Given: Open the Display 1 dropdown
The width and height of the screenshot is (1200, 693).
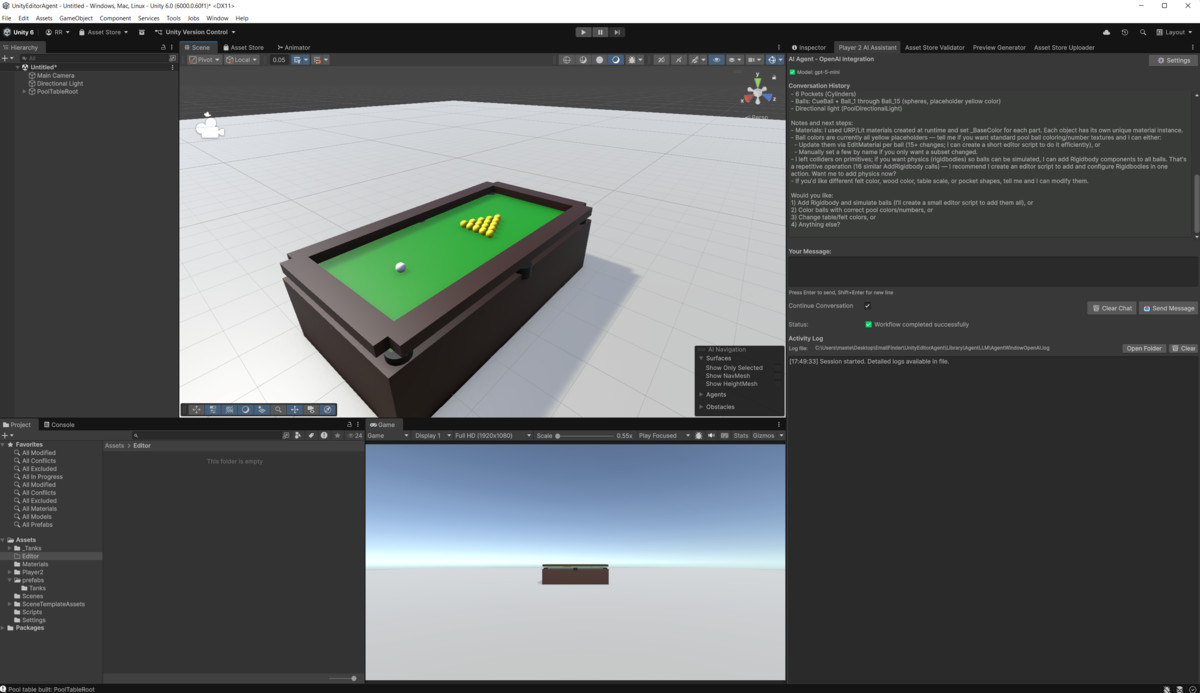Looking at the screenshot, I should 431,436.
